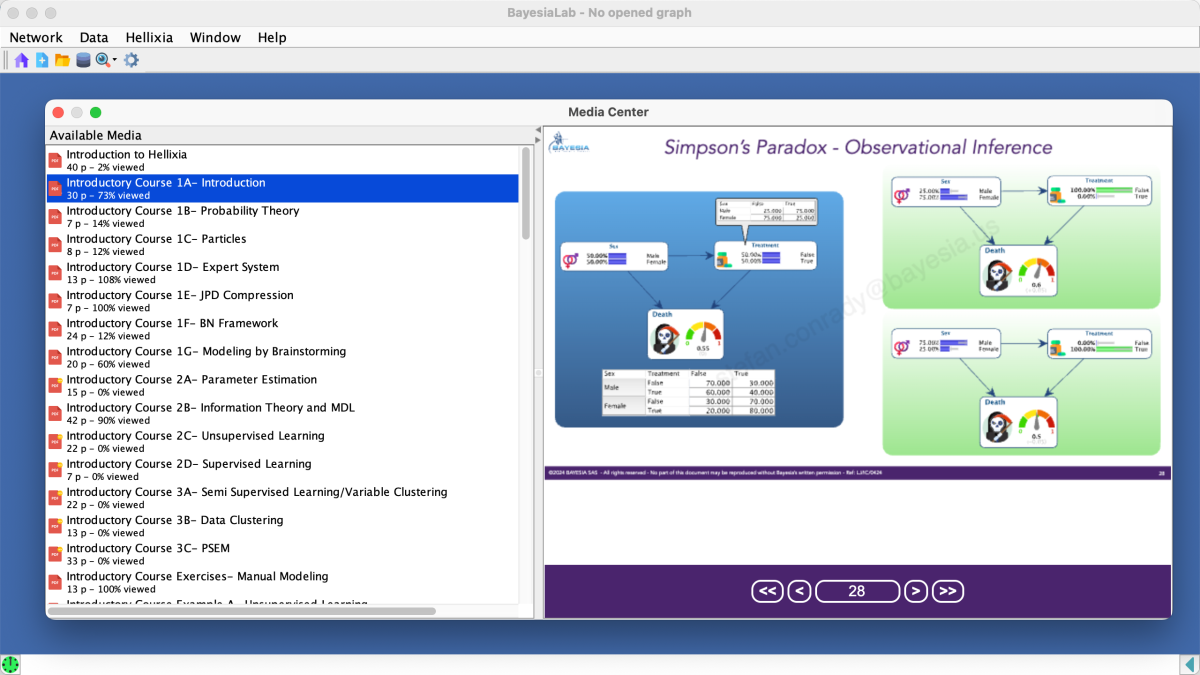
Task: Select "Introductory Course 3B- Data Clustering"
Action: click(283, 524)
